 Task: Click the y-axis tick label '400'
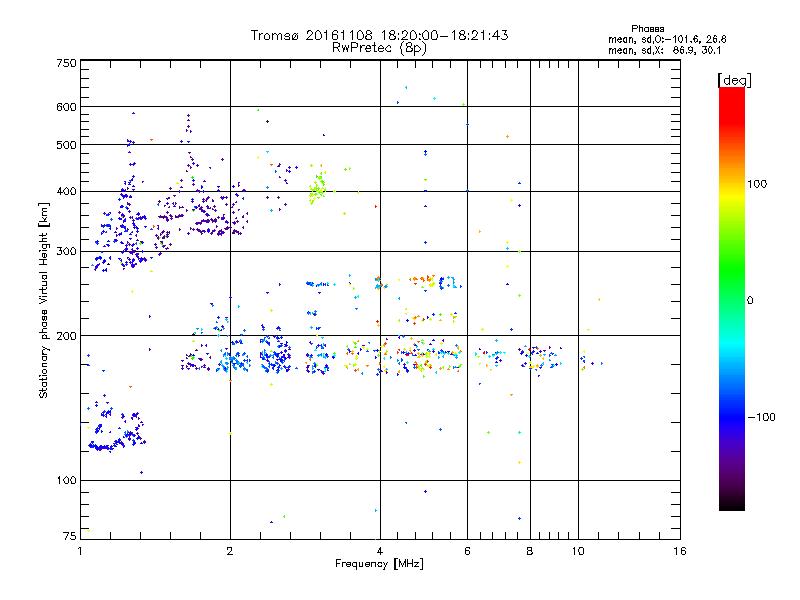(66, 192)
